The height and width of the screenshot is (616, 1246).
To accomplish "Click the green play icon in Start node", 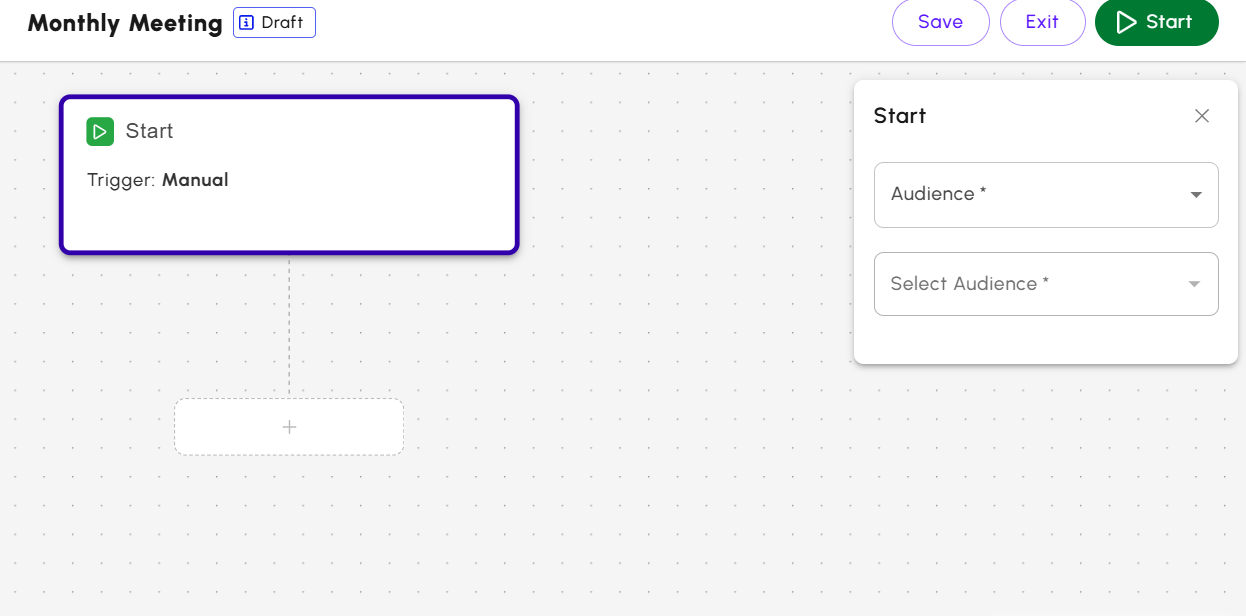I will coord(100,131).
